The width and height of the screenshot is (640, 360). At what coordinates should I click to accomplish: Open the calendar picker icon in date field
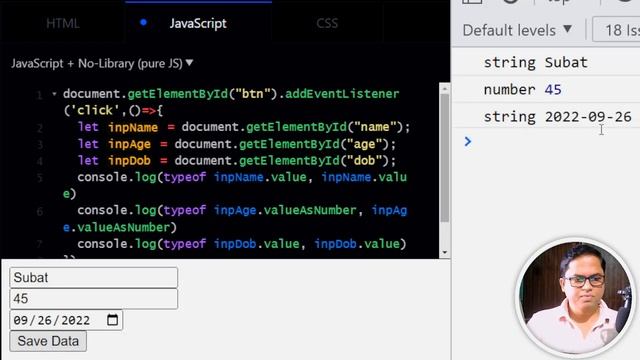112,320
